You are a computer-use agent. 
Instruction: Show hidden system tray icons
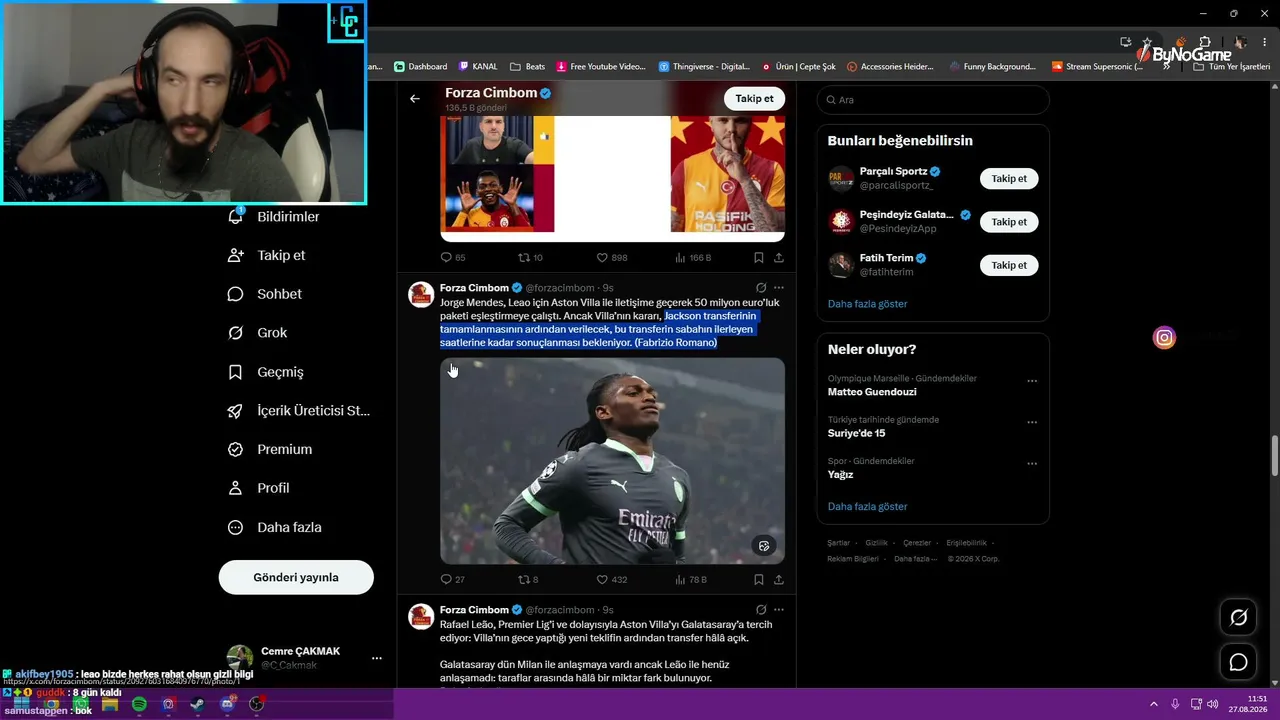[1156, 705]
